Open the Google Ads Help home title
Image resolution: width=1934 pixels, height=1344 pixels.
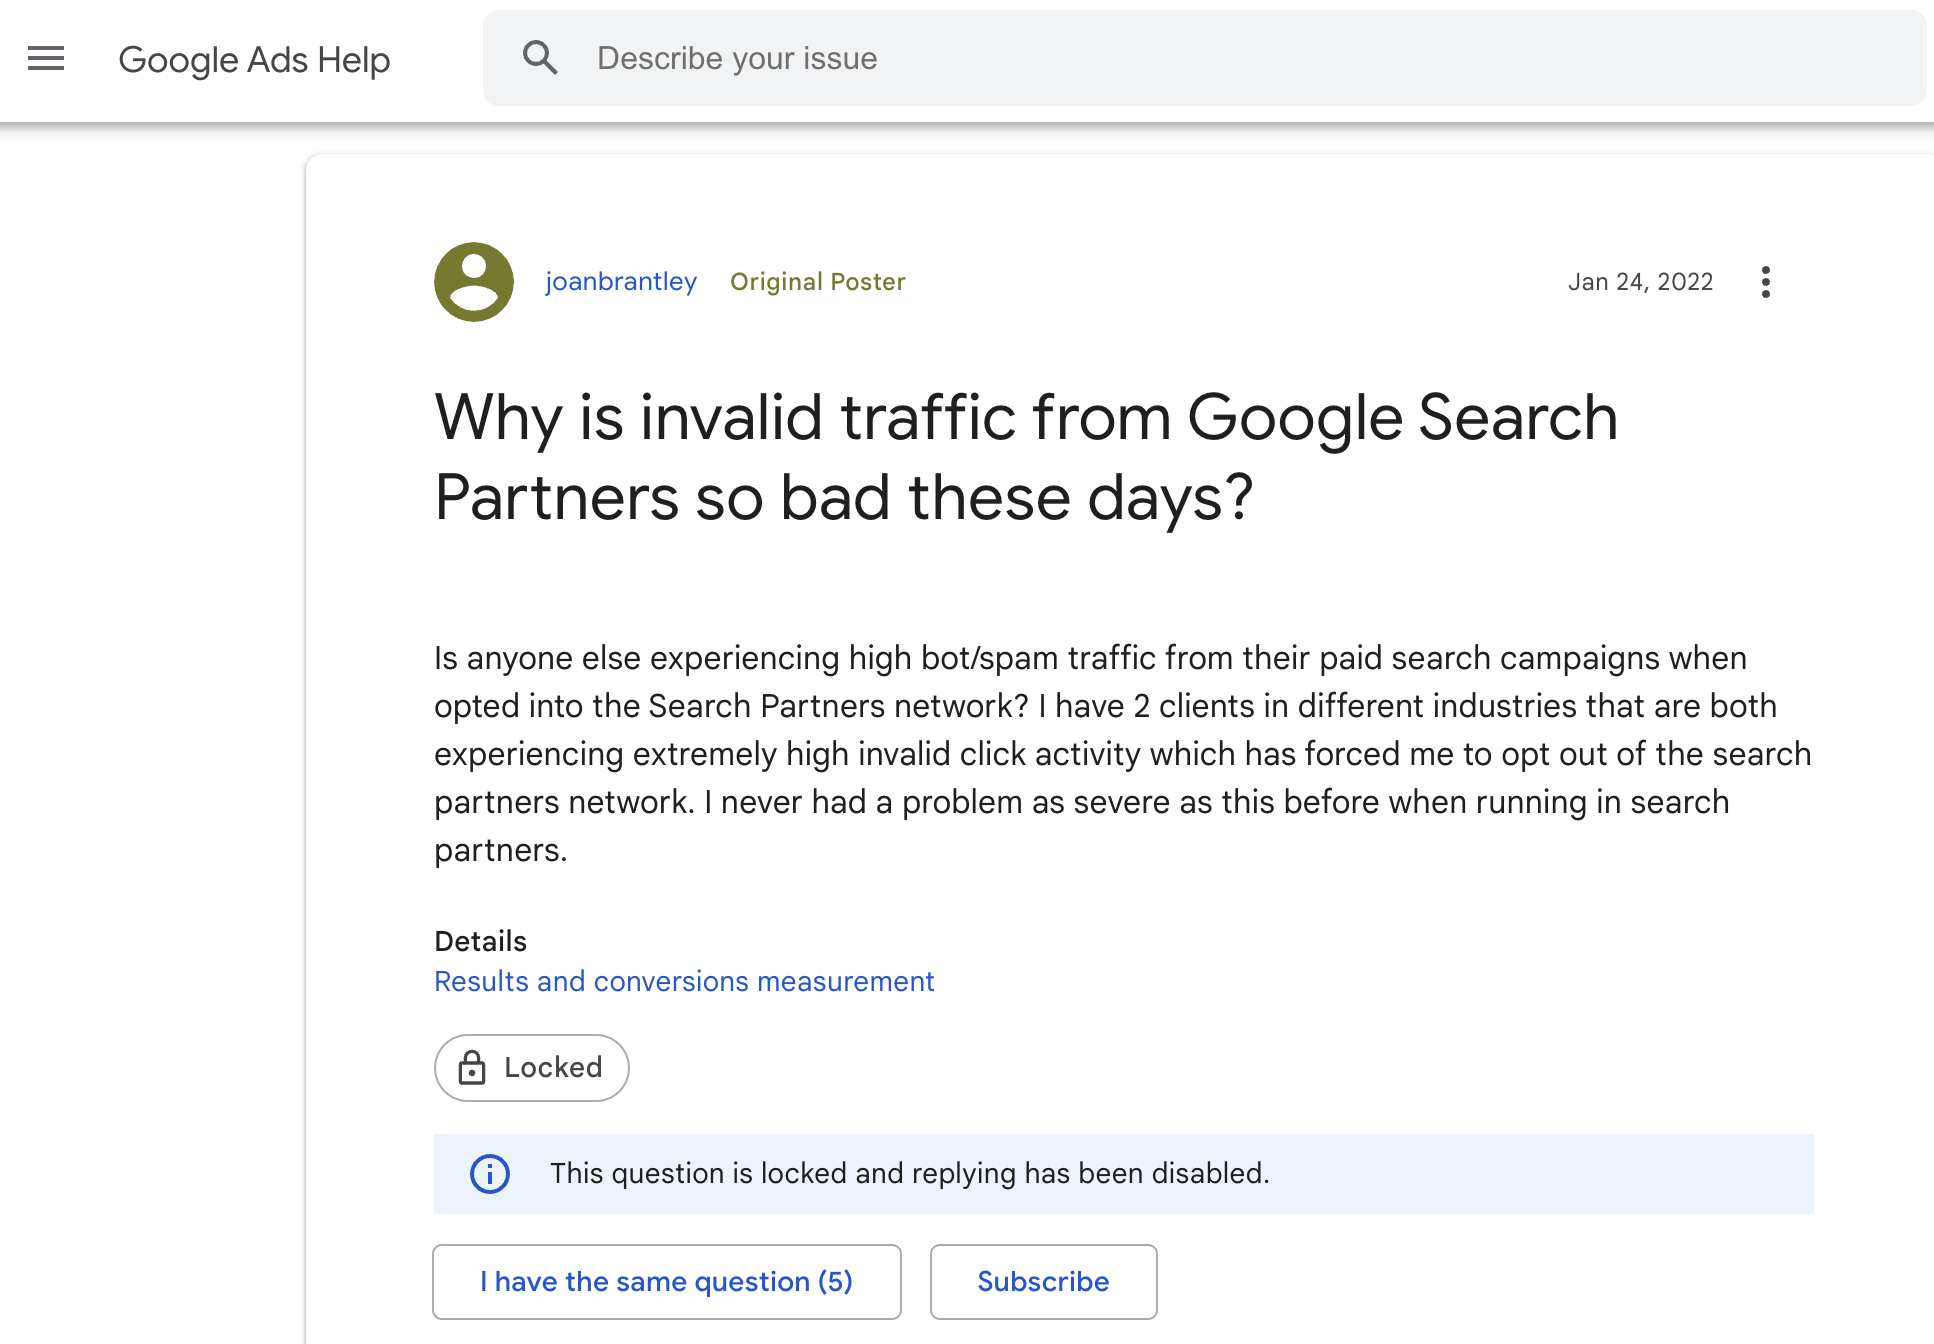(254, 60)
